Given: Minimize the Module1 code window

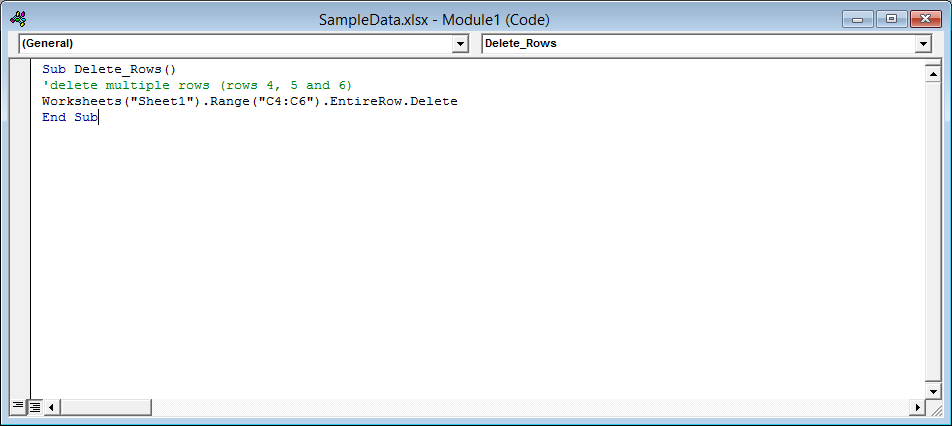Looking at the screenshot, I should pyautogui.click(x=857, y=19).
